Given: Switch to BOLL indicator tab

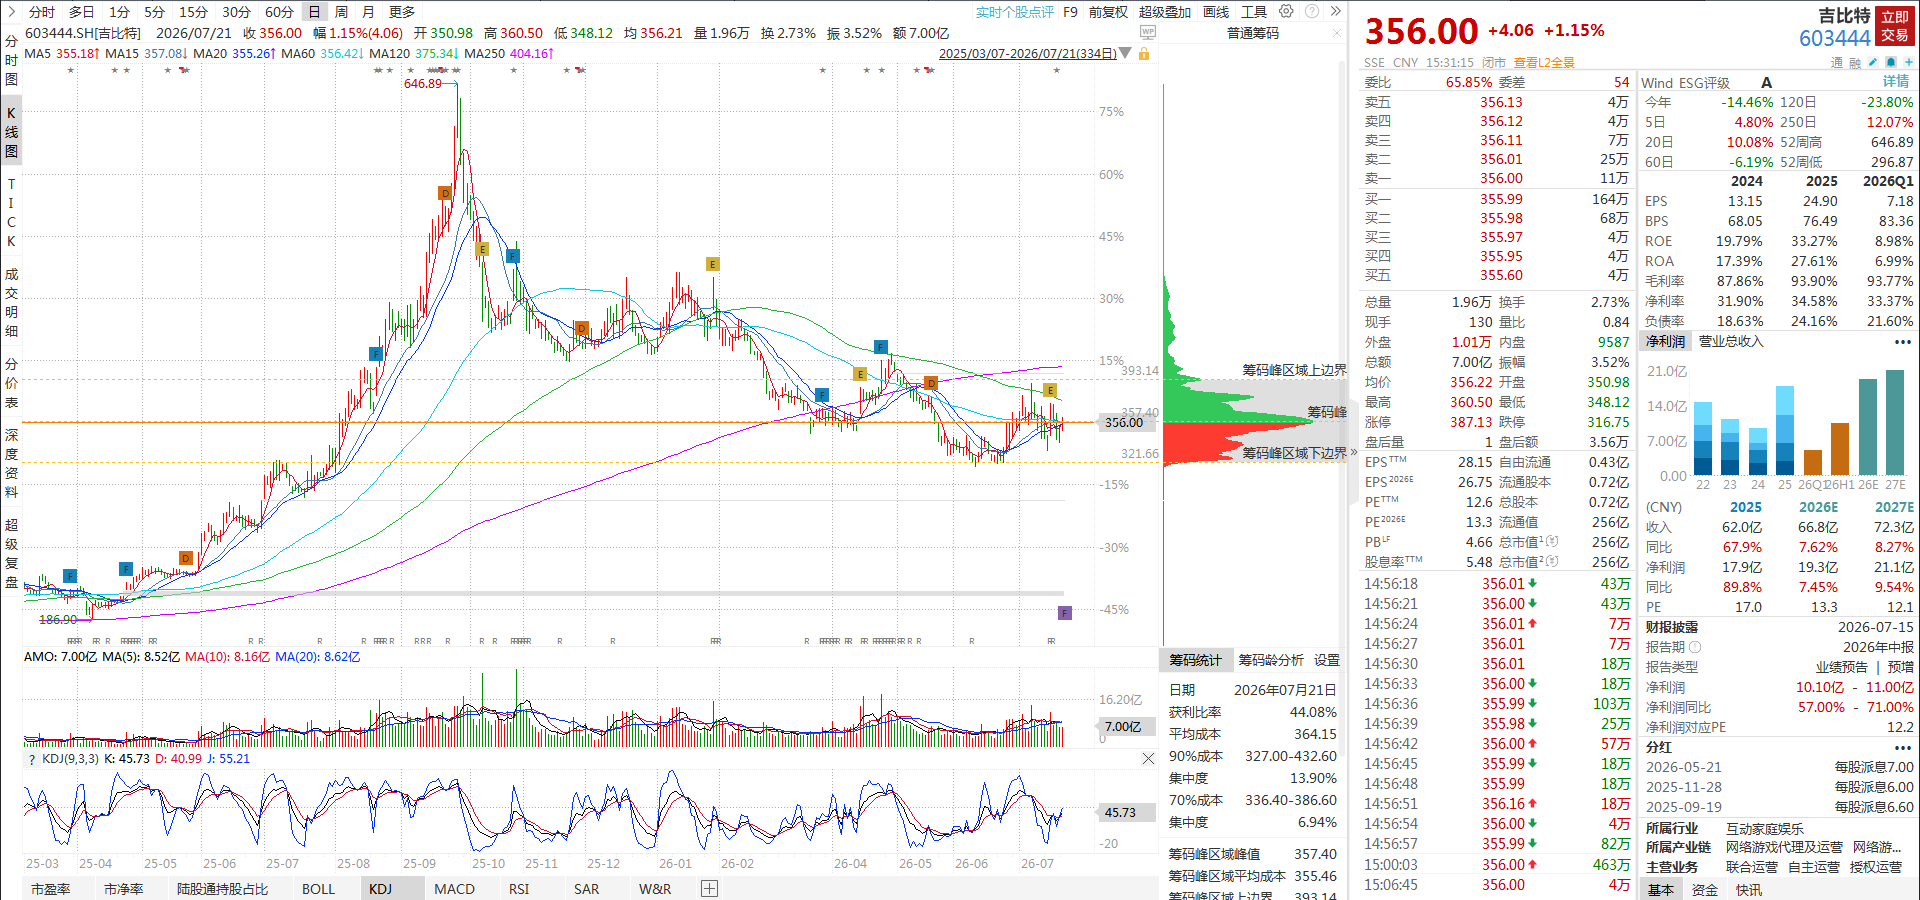Looking at the screenshot, I should click(319, 889).
